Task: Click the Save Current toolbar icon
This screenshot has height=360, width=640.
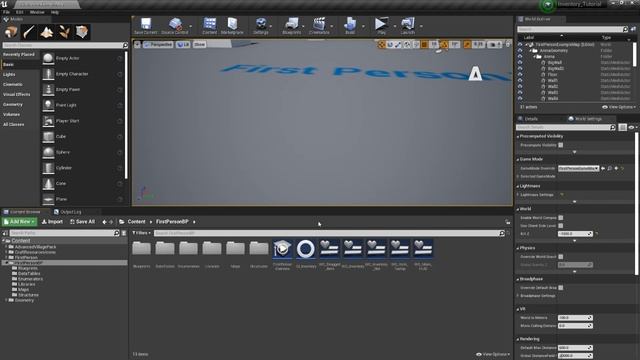Action: pos(145,26)
